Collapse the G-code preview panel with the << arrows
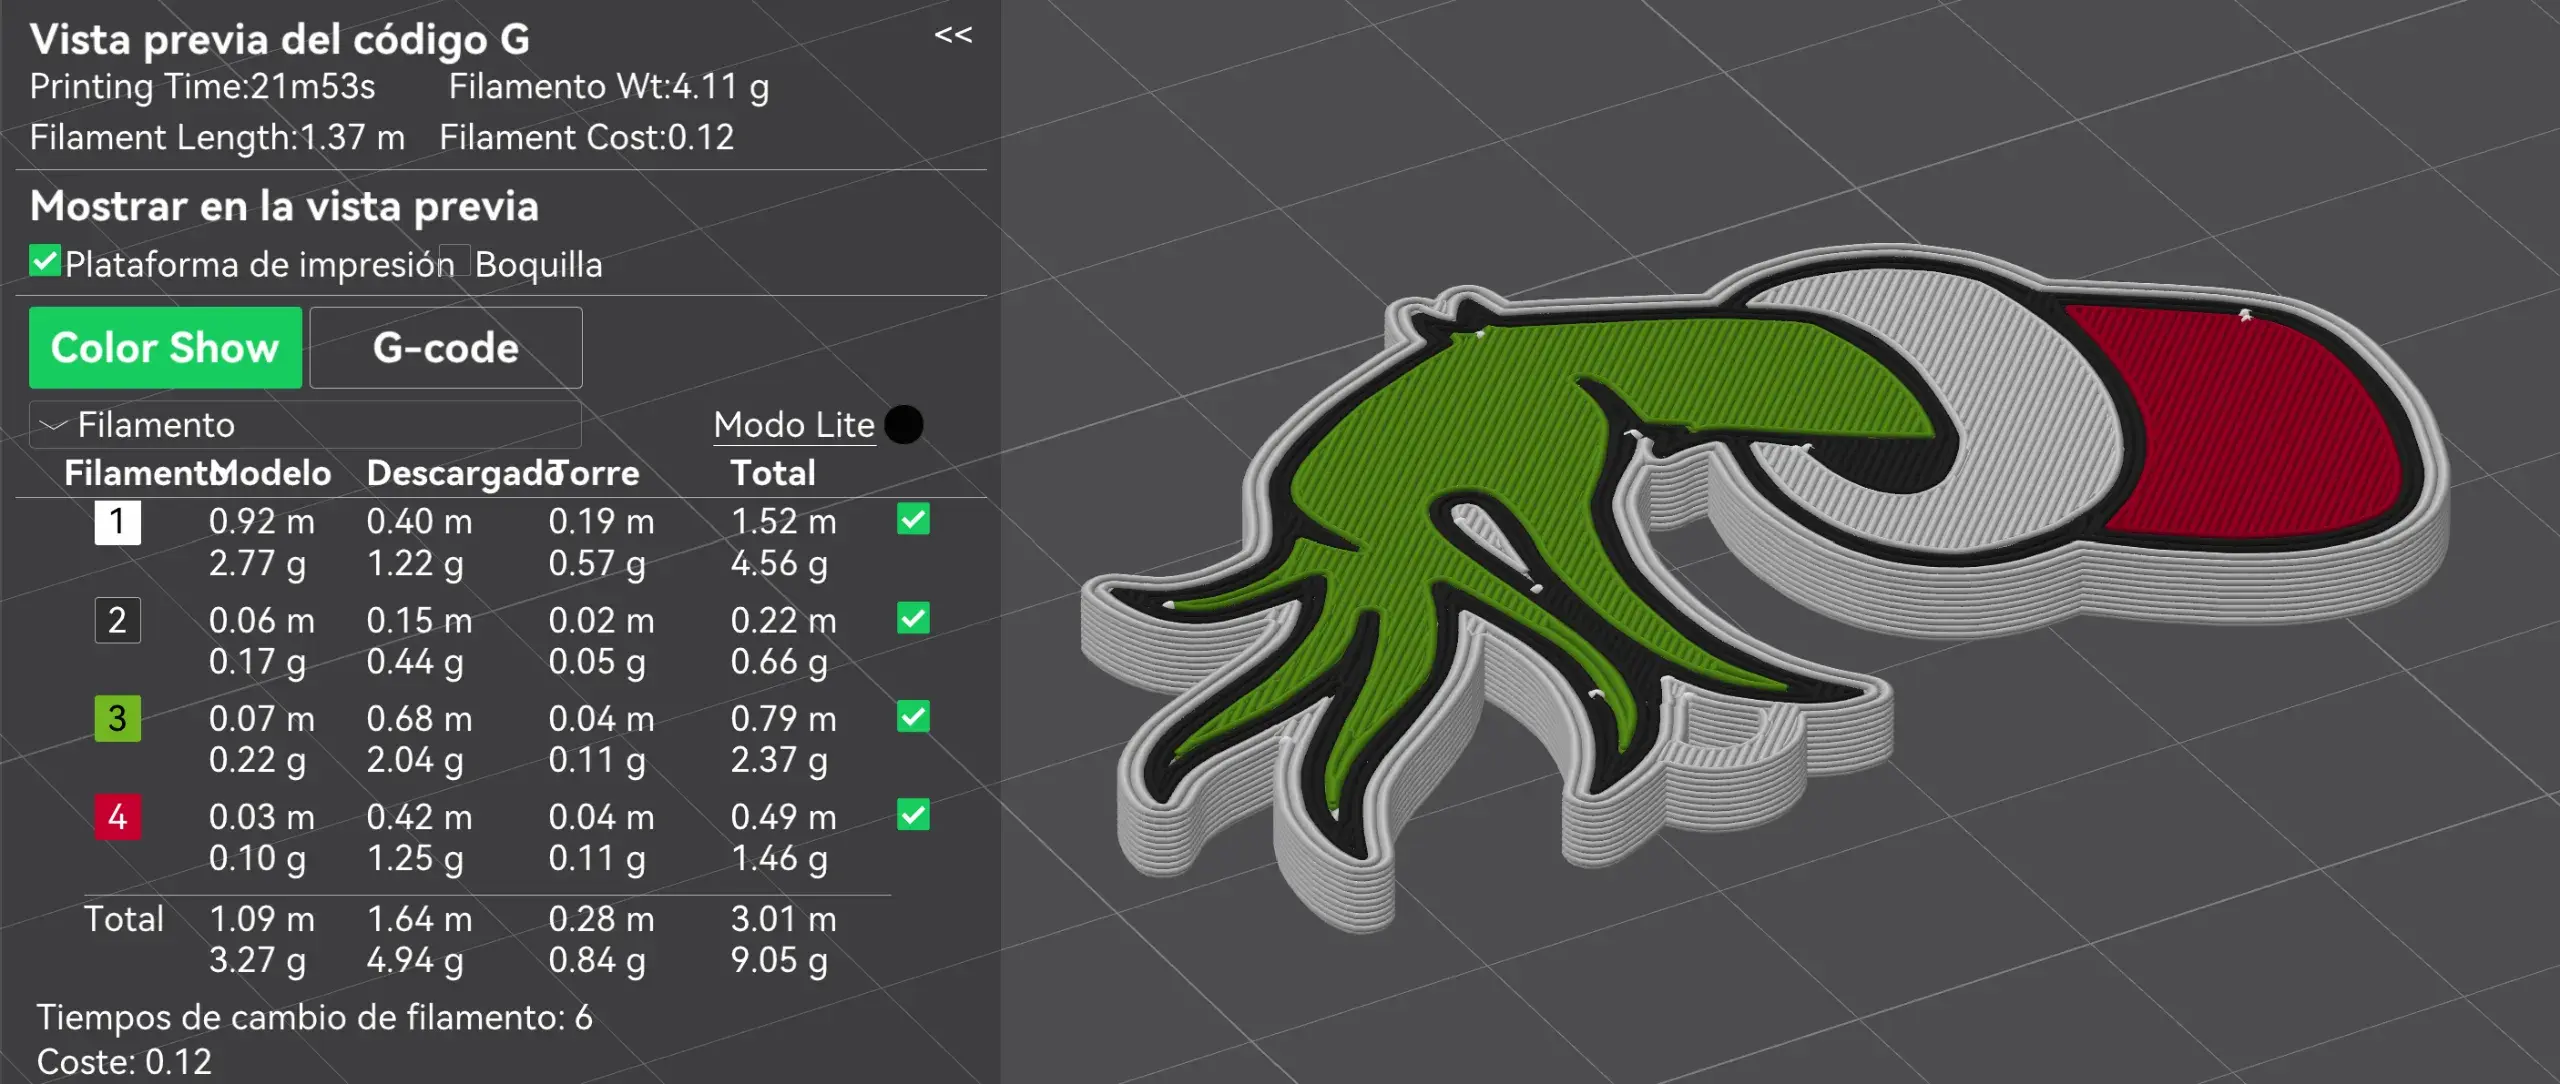This screenshot has height=1084, width=2560. pos(952,35)
